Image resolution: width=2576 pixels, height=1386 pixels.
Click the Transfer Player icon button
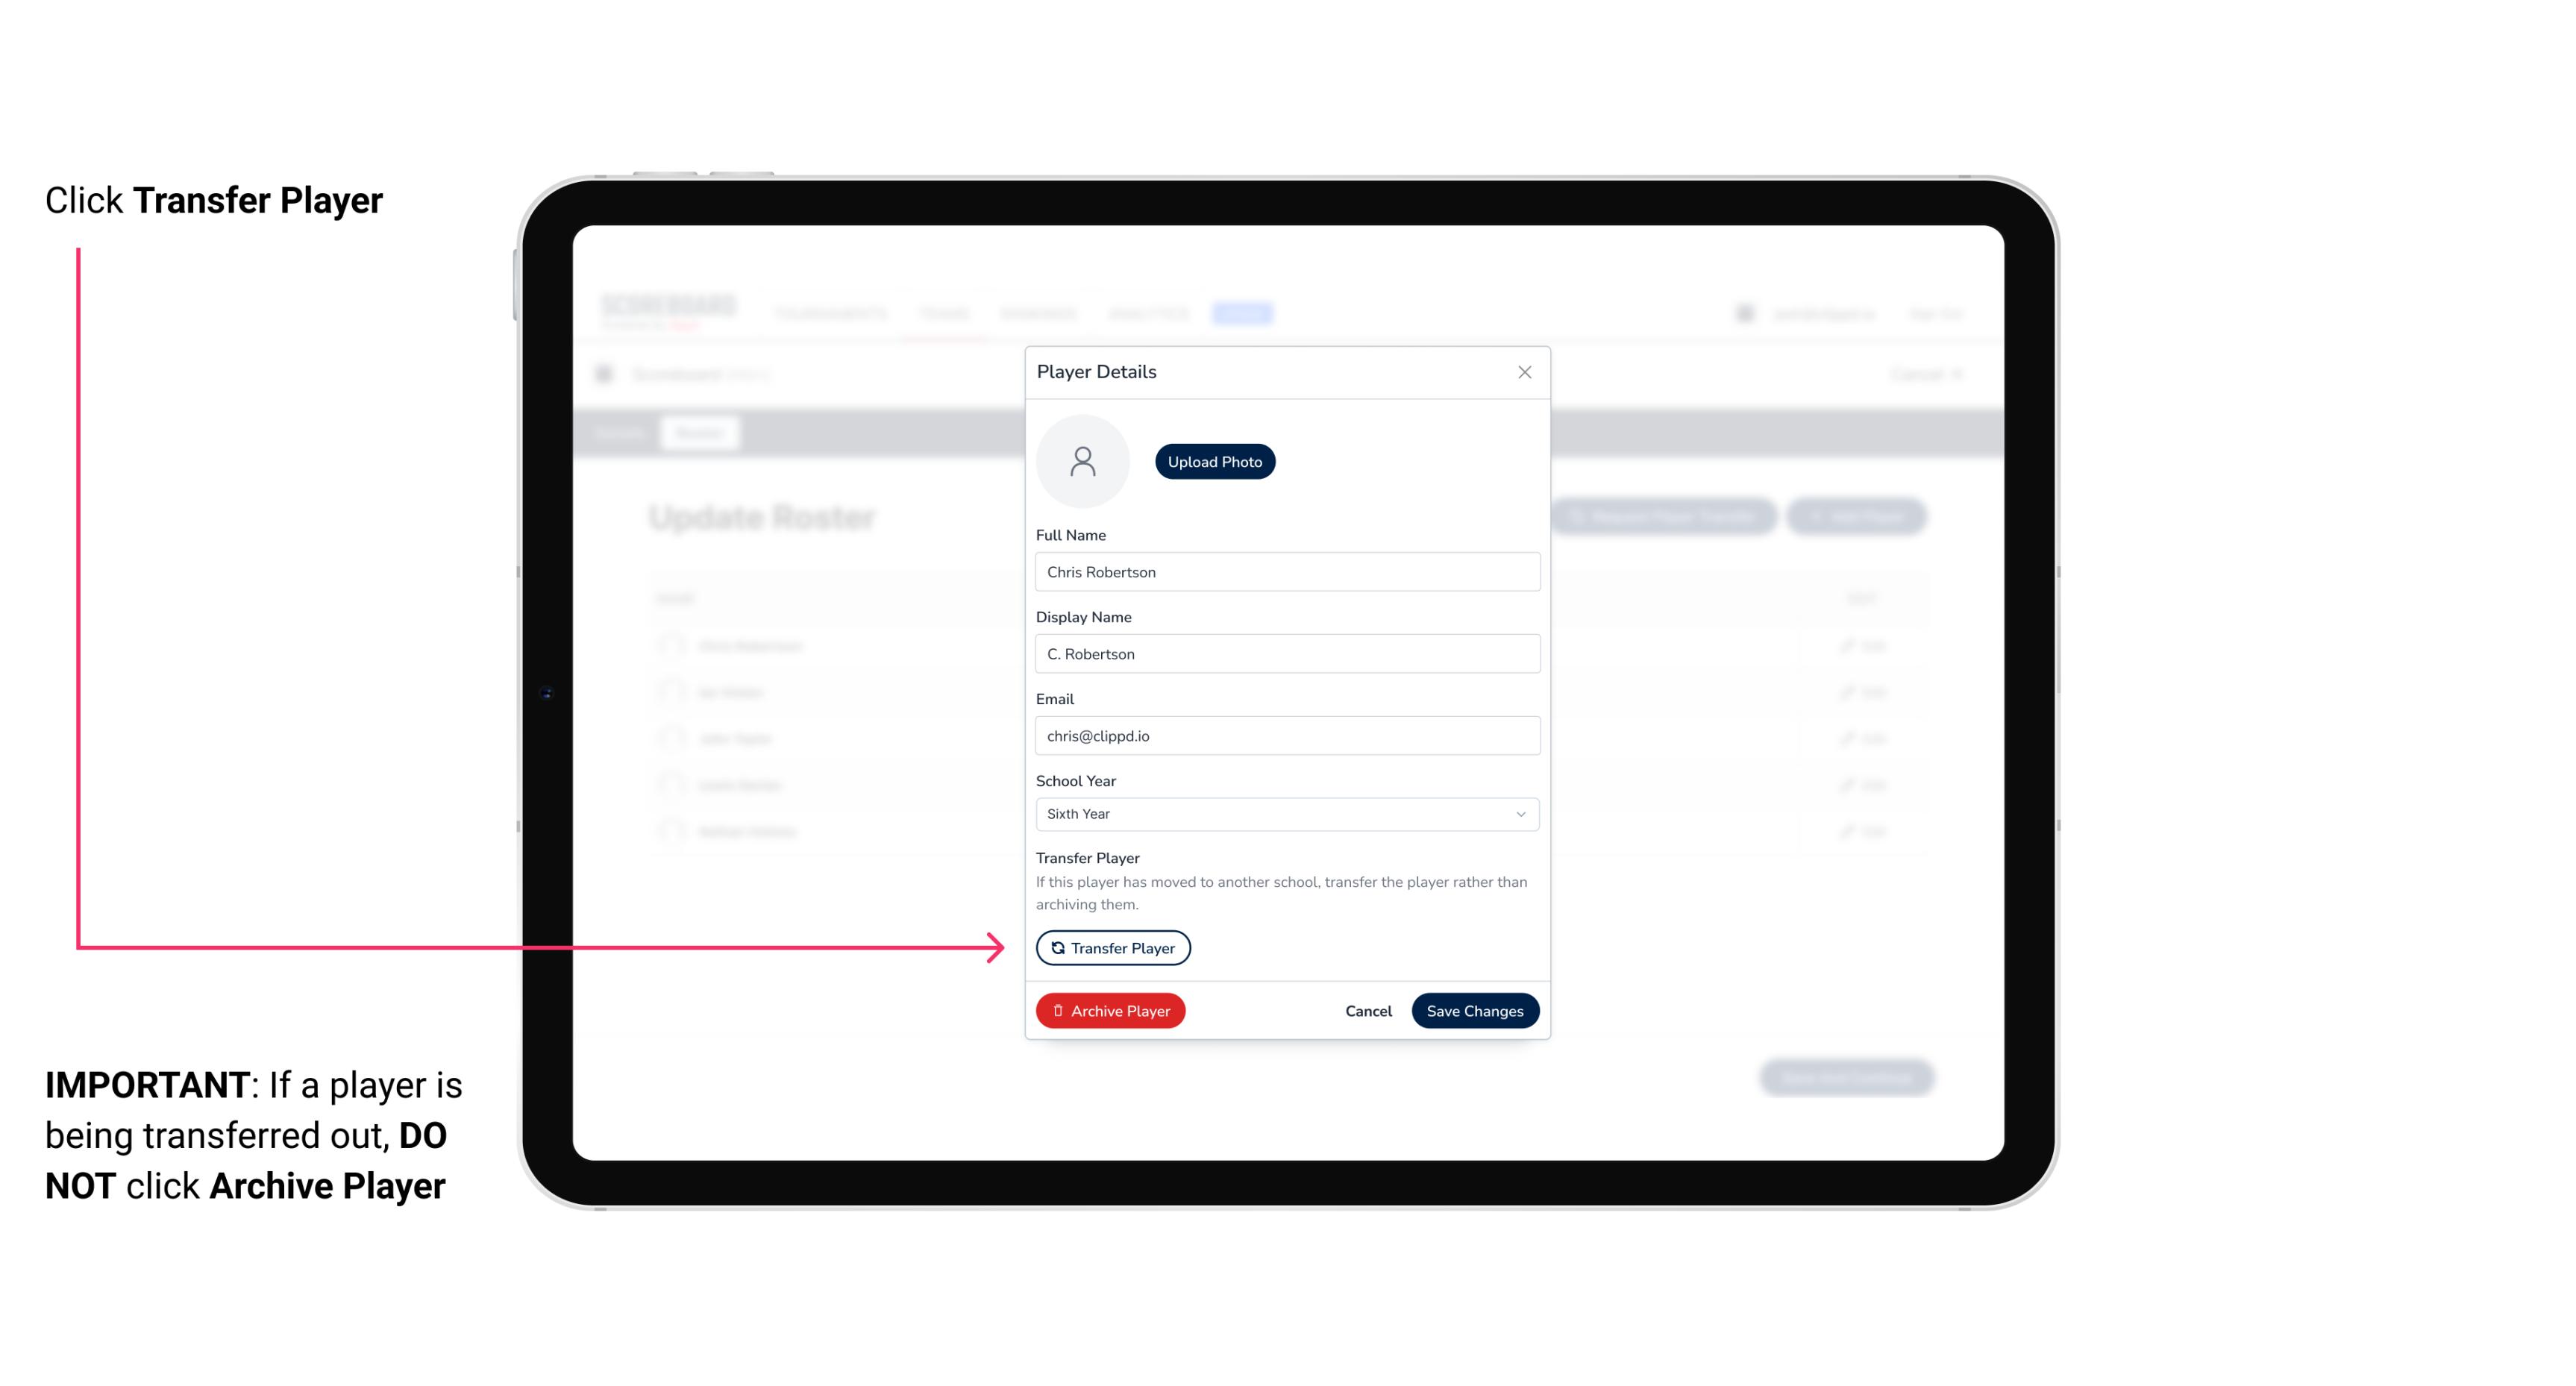(1112, 947)
